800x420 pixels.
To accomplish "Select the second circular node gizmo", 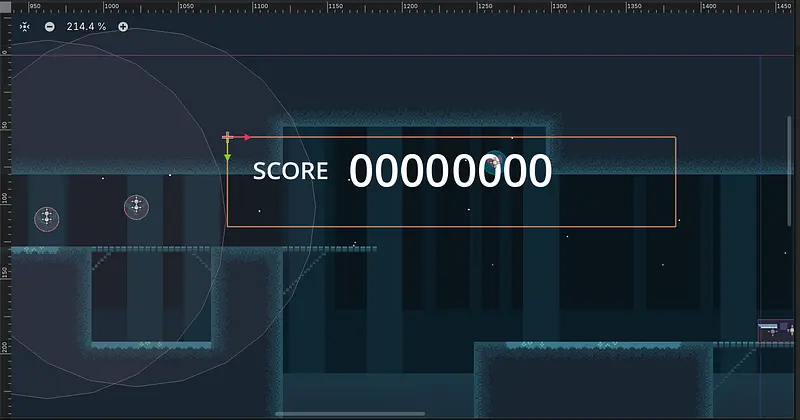I will [136, 207].
